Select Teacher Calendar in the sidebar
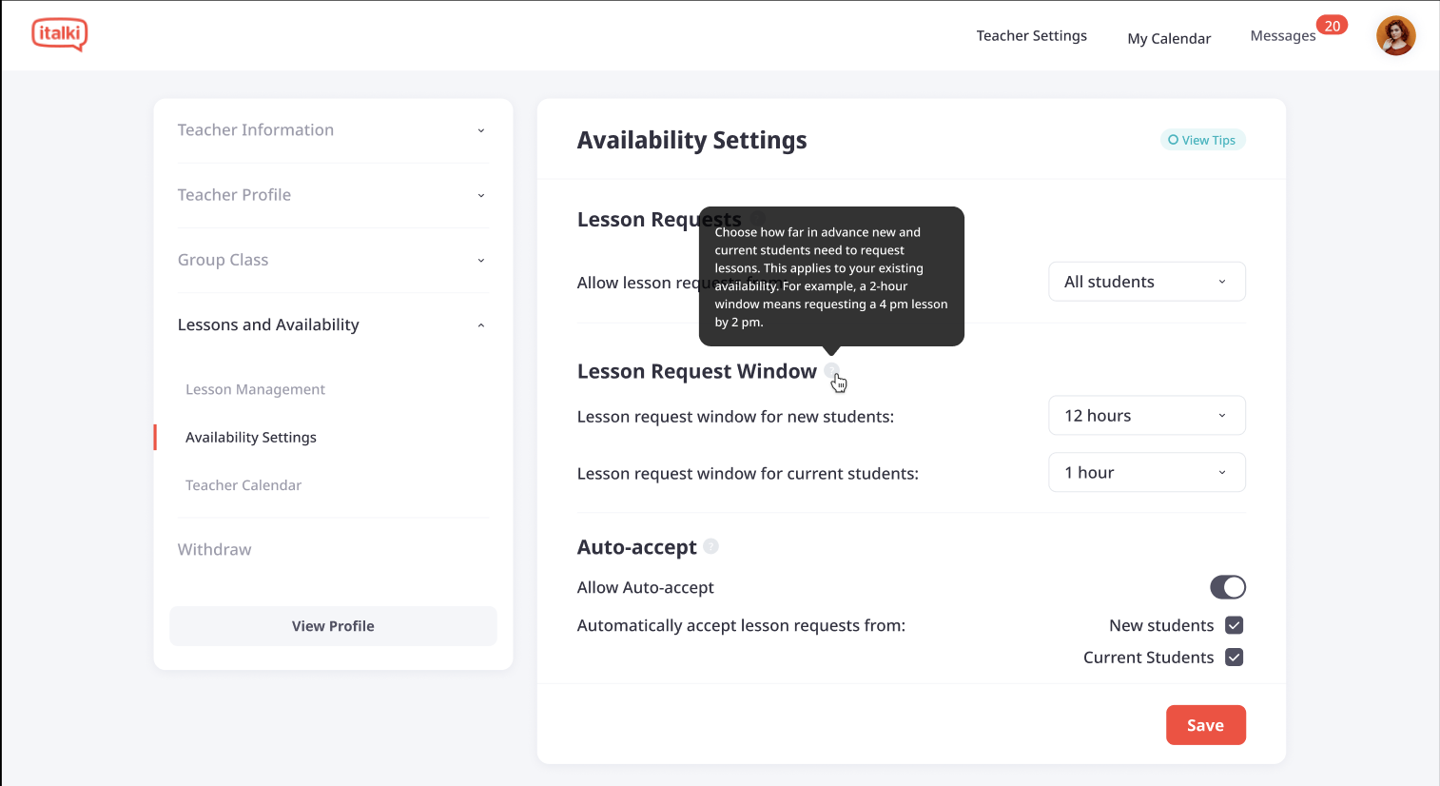This screenshot has width=1440, height=786. 243,485
